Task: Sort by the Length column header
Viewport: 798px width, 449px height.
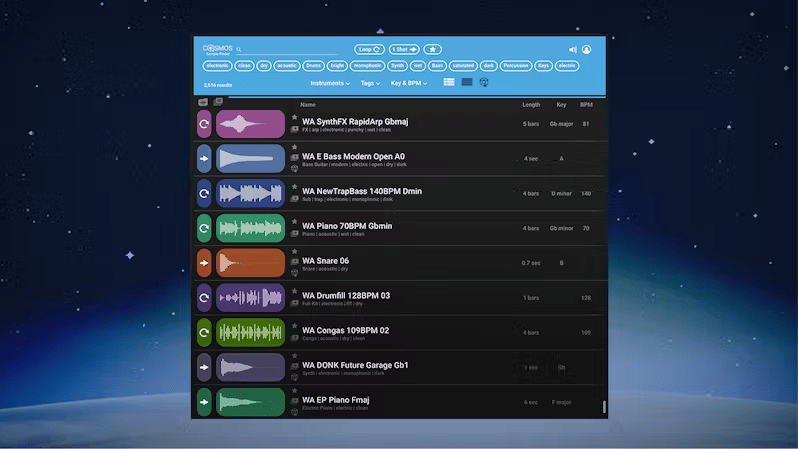Action: point(531,105)
